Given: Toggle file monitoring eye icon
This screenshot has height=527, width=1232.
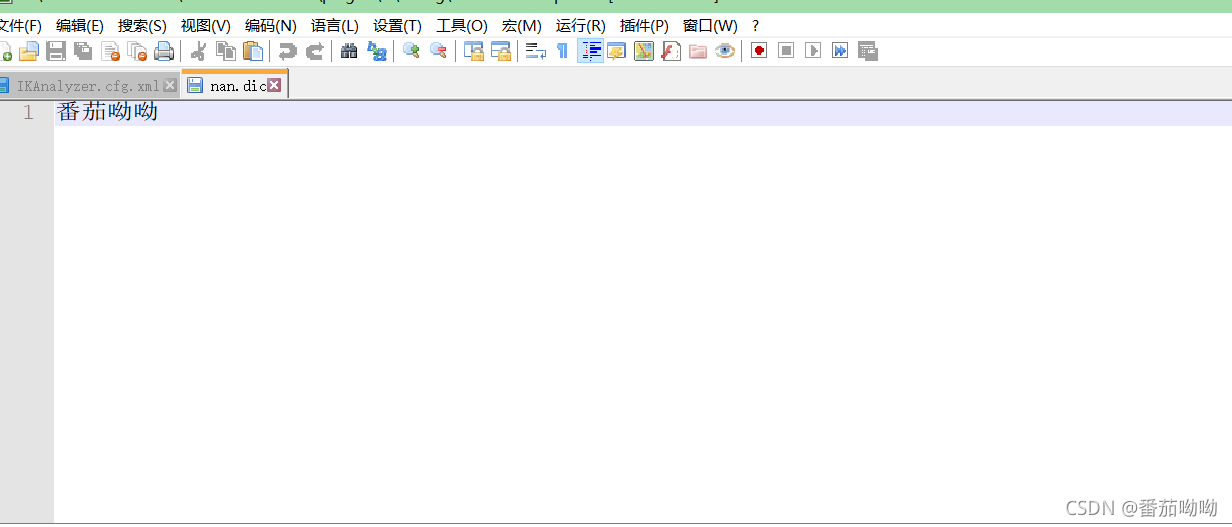Looking at the screenshot, I should pos(725,51).
